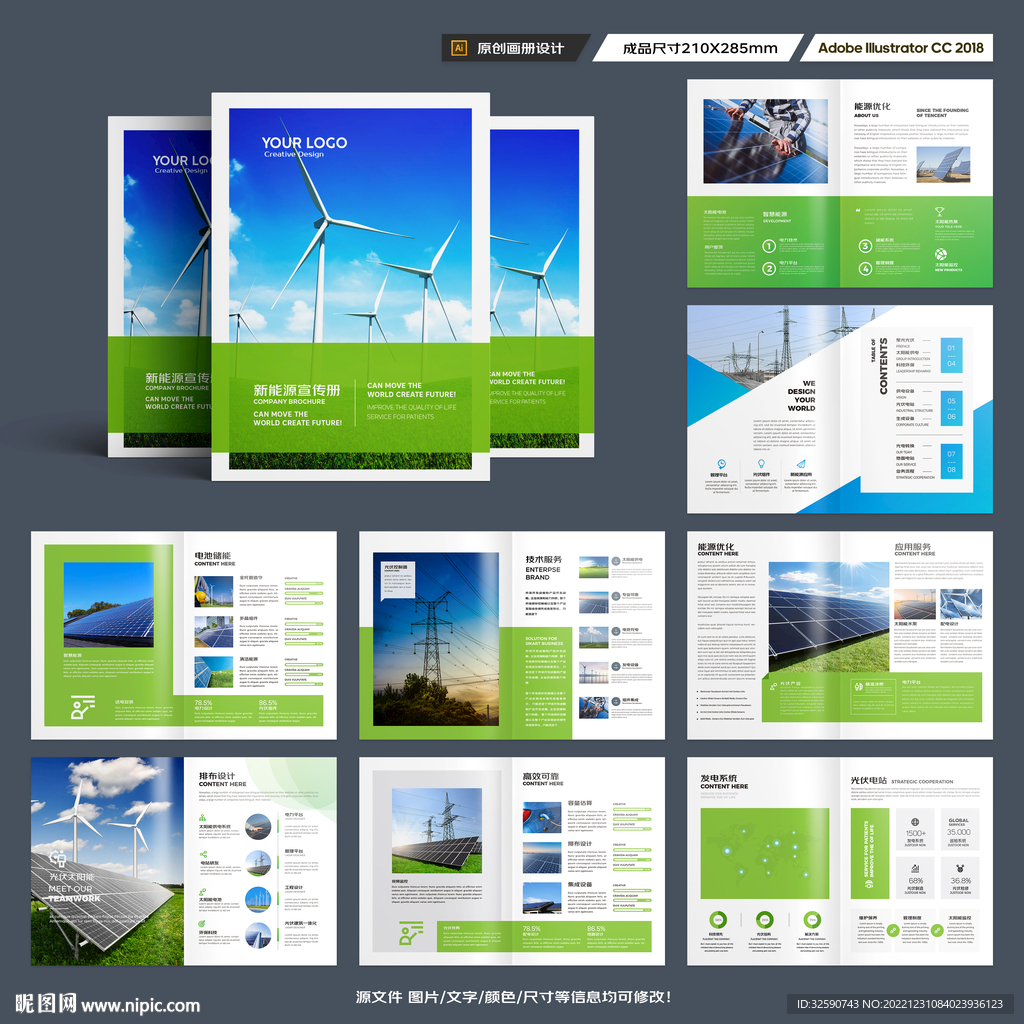This screenshot has height=1024, width=1024.
Task: Click the 技术服务 heading
Action: point(543,559)
